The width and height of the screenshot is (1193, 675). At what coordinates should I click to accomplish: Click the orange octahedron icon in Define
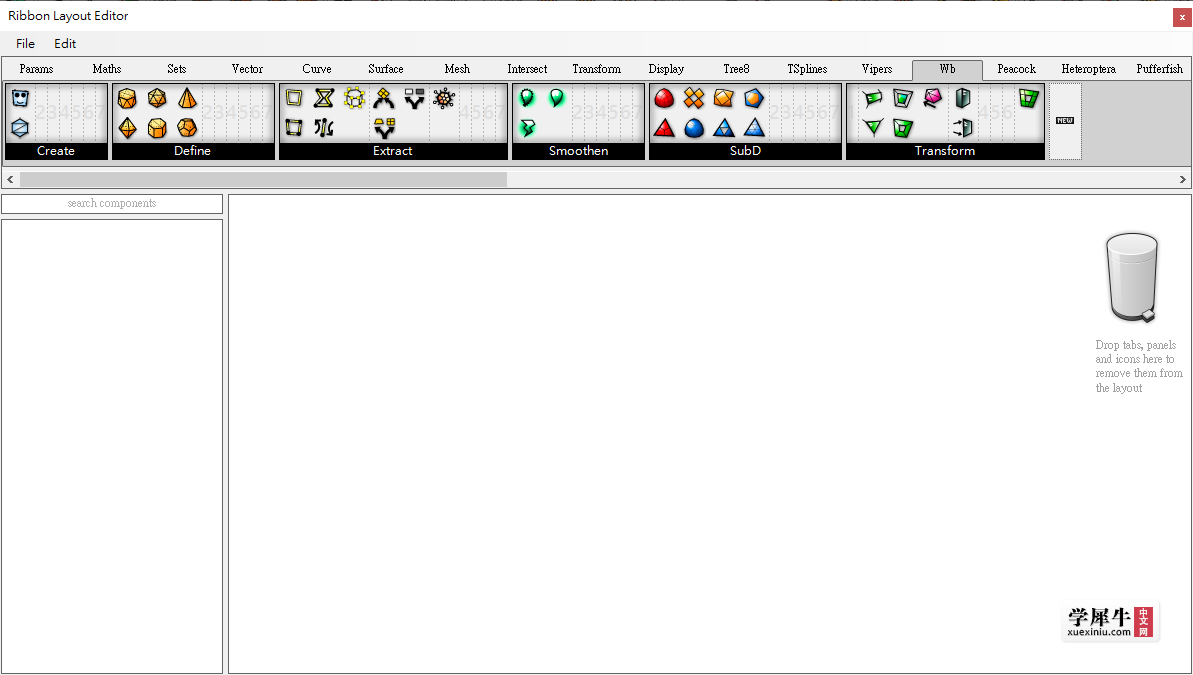point(127,128)
